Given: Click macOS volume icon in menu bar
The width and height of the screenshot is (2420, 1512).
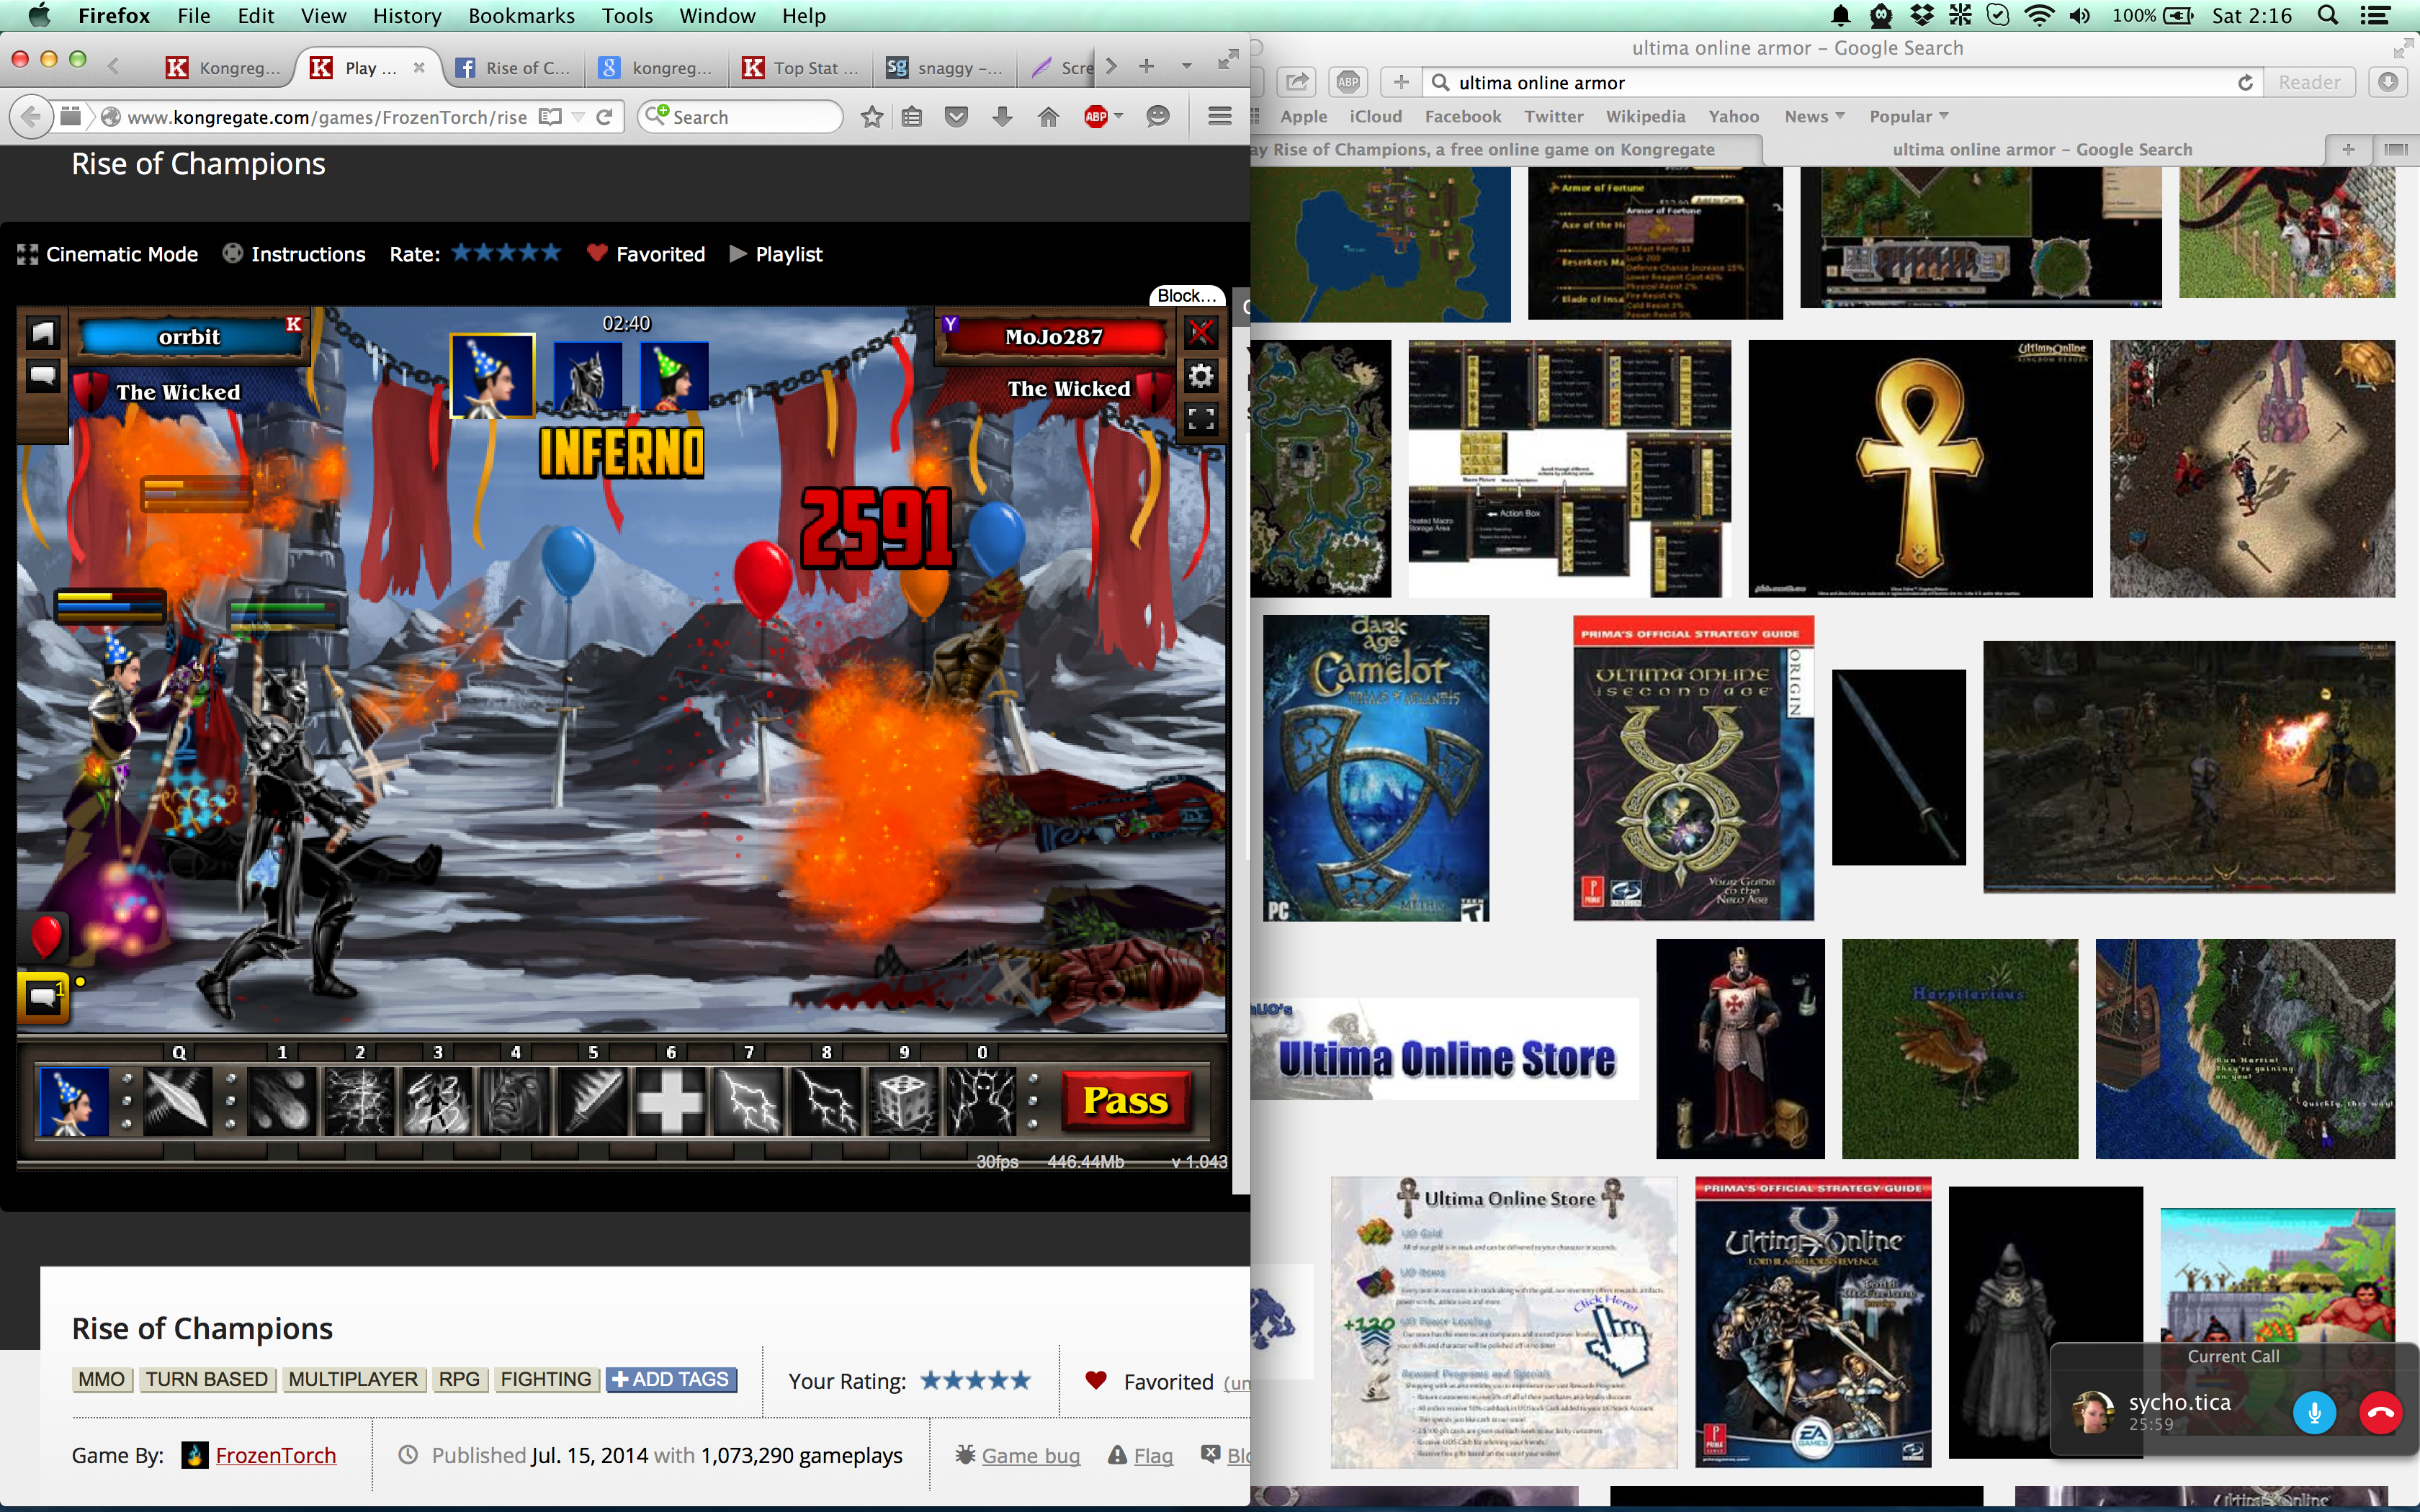Looking at the screenshot, I should click(x=2080, y=16).
